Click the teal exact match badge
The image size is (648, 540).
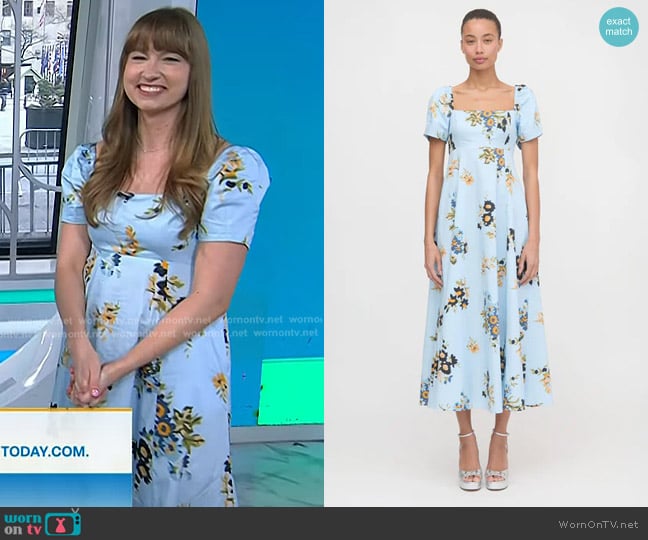pyautogui.click(x=619, y=26)
